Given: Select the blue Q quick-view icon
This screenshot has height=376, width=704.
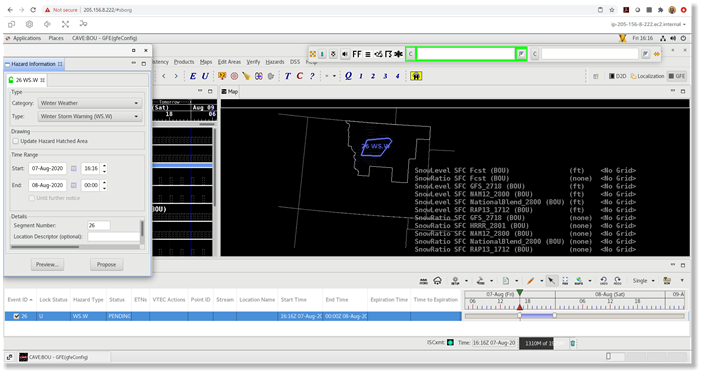Looking at the screenshot, I should 348,76.
